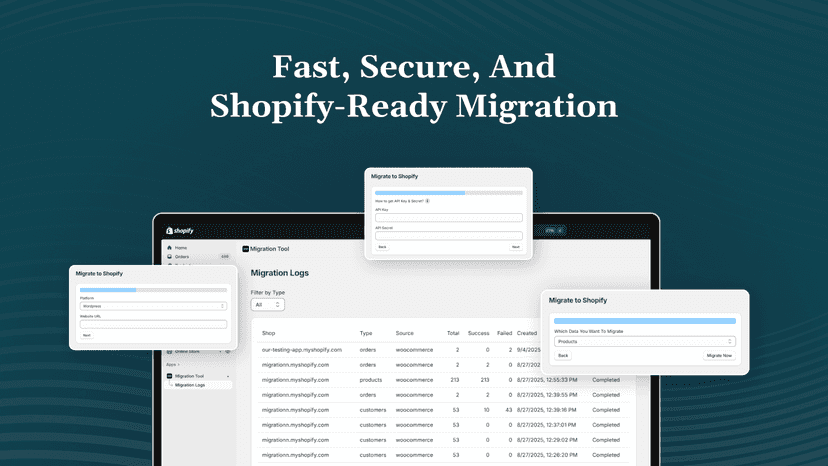Open Migration Tool in the sidebar
The image size is (828, 466).
click(x=189, y=376)
